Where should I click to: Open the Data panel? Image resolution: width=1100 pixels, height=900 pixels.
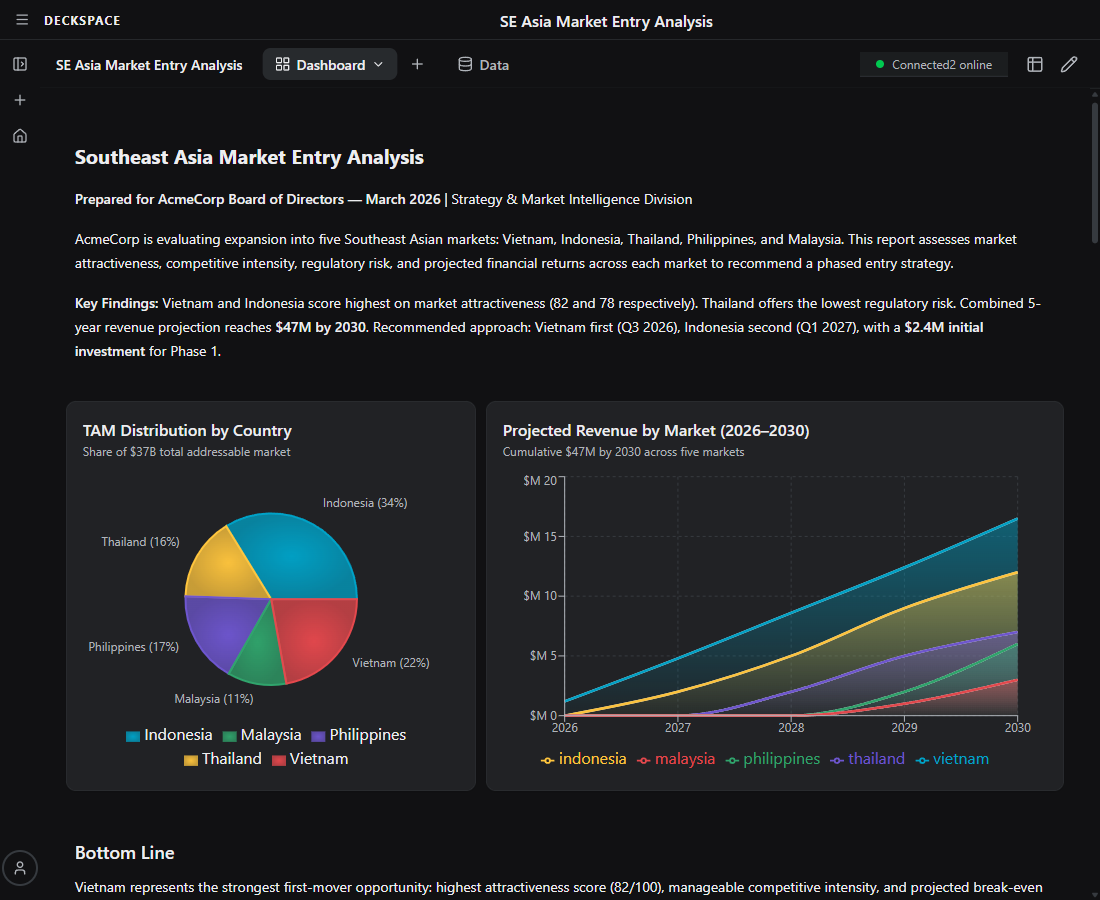pyautogui.click(x=483, y=64)
